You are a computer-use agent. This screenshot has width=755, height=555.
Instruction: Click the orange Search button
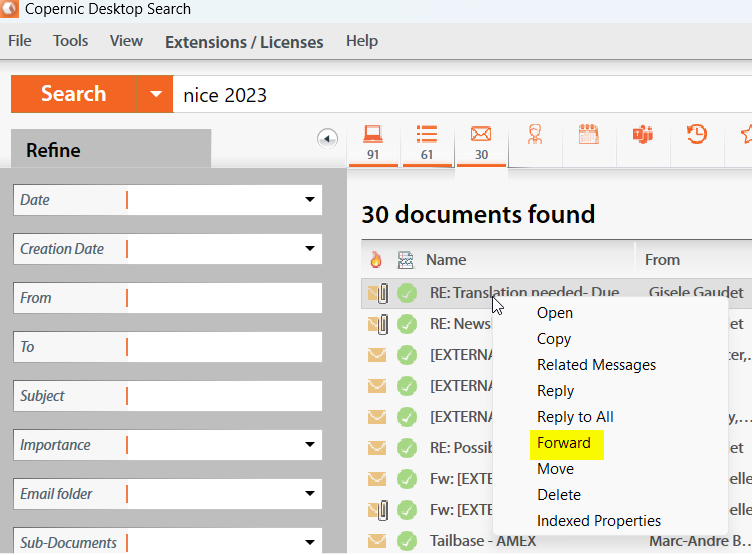pos(73,95)
